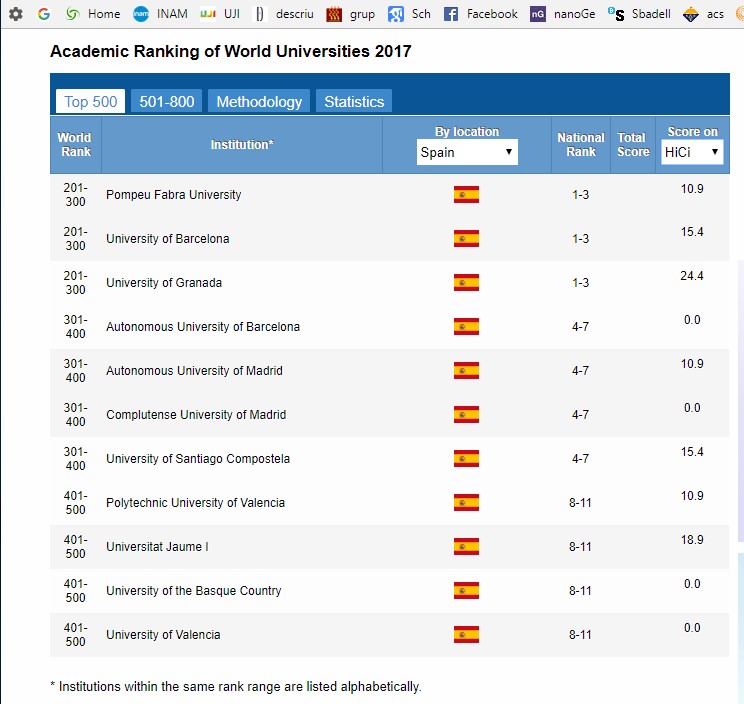Viewport: 744px width, 704px height.
Task: Expand the Score on HiCi dropdown
Action: [x=692, y=152]
